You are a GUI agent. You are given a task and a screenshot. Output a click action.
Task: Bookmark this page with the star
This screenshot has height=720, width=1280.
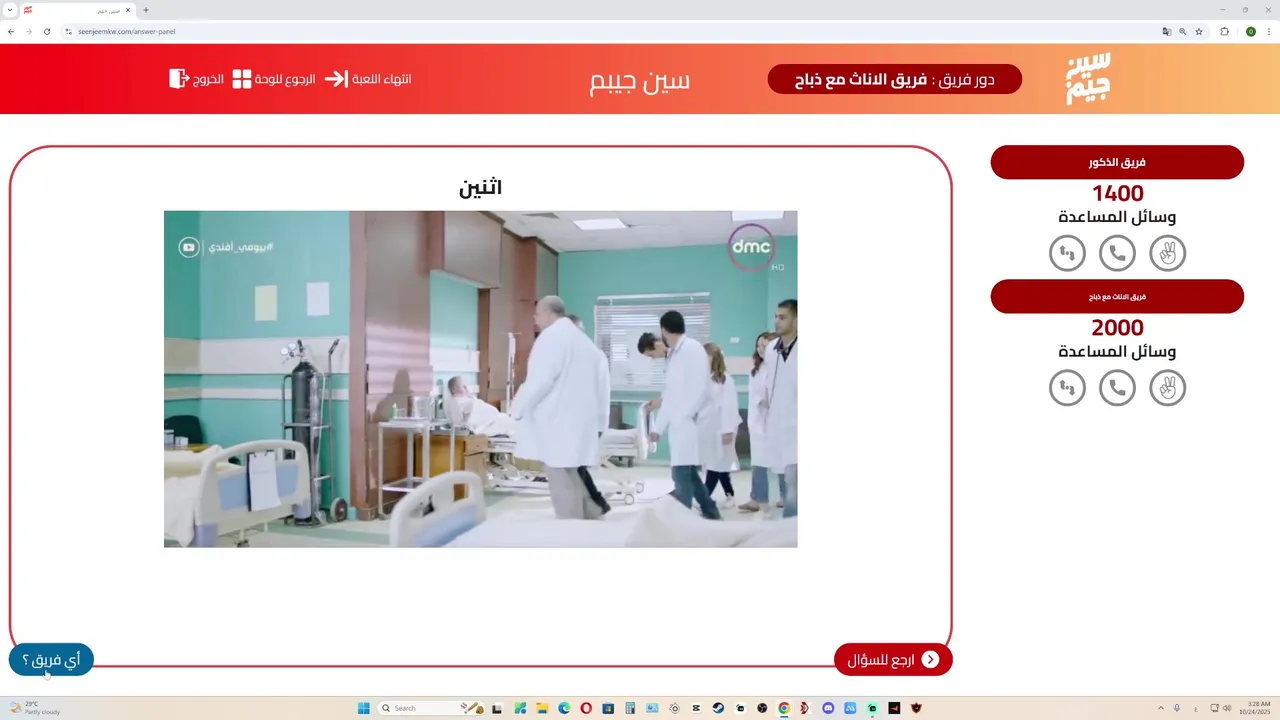pyautogui.click(x=1199, y=31)
